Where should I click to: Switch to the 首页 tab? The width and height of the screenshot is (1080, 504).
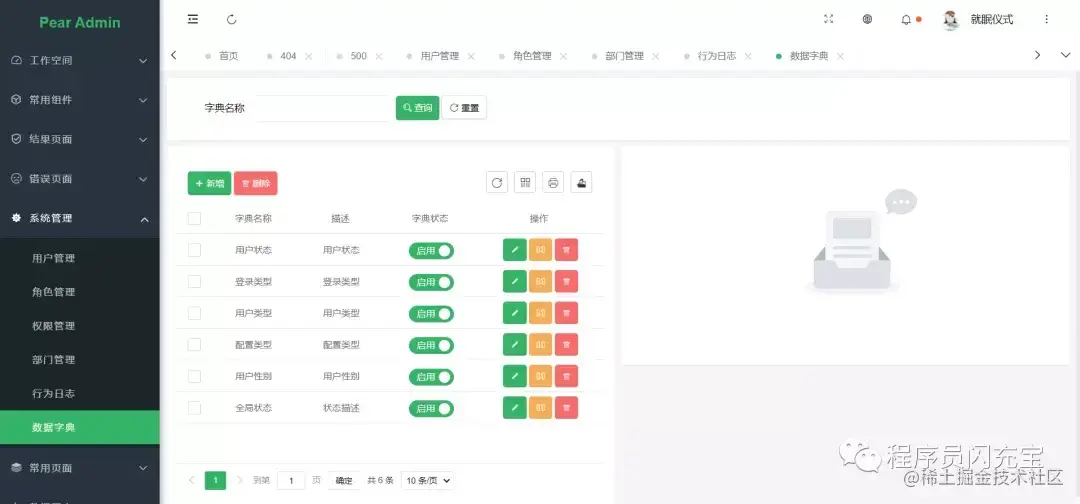[222, 56]
